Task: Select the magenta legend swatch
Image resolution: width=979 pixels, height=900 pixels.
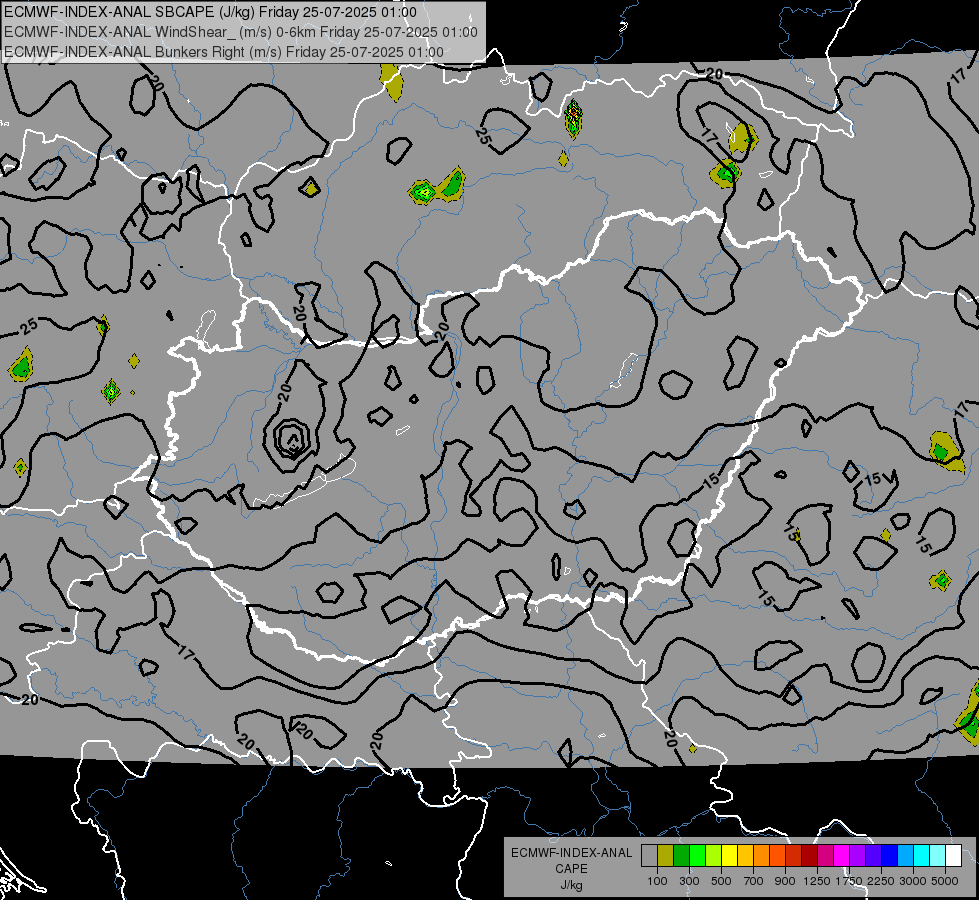Action: coord(842,856)
